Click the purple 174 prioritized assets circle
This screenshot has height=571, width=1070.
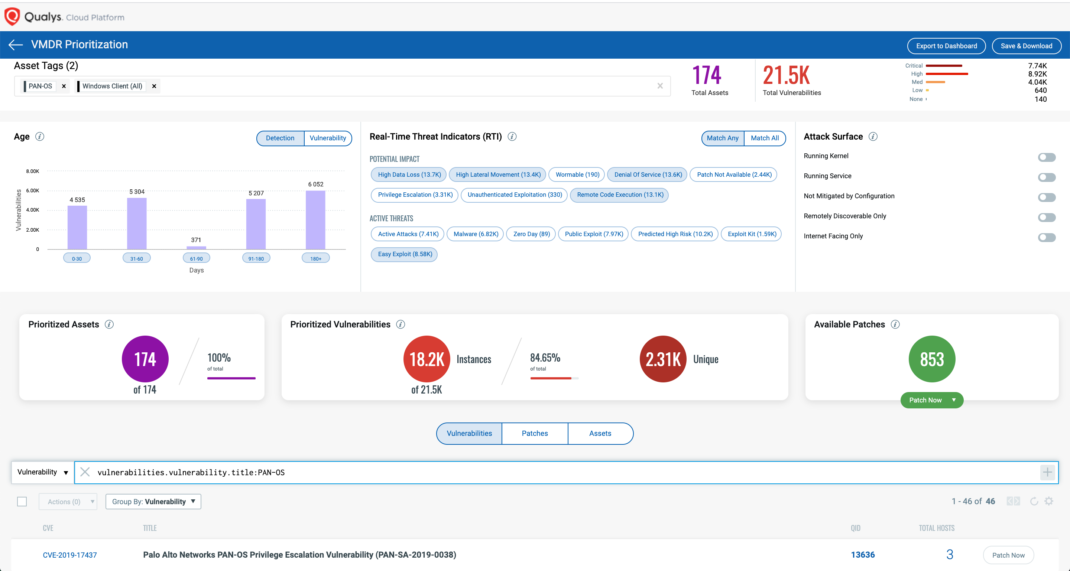(145, 359)
